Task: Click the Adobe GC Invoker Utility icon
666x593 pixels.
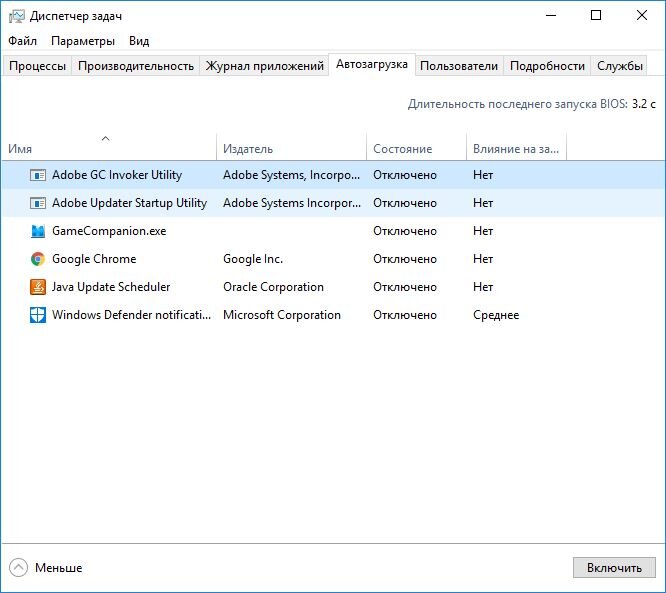Action: (38, 175)
